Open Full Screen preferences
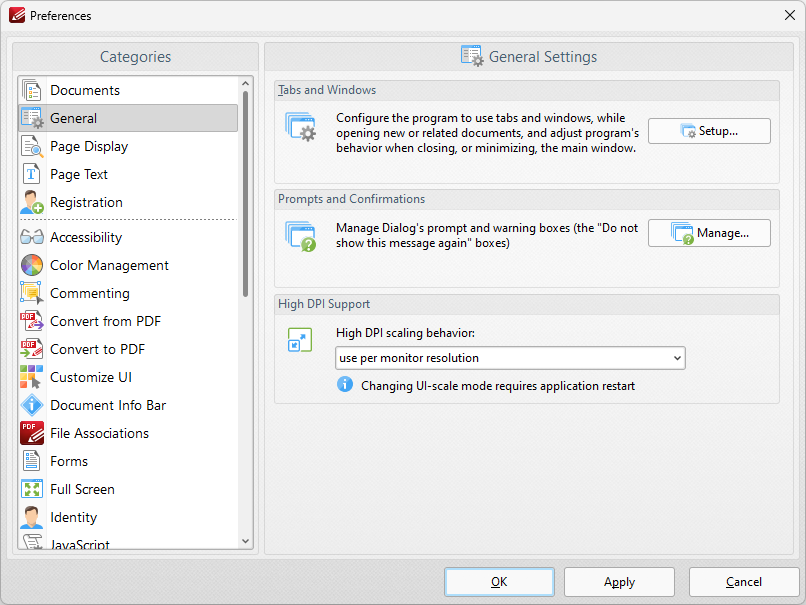Screen dimensions: 806x605 129,489
